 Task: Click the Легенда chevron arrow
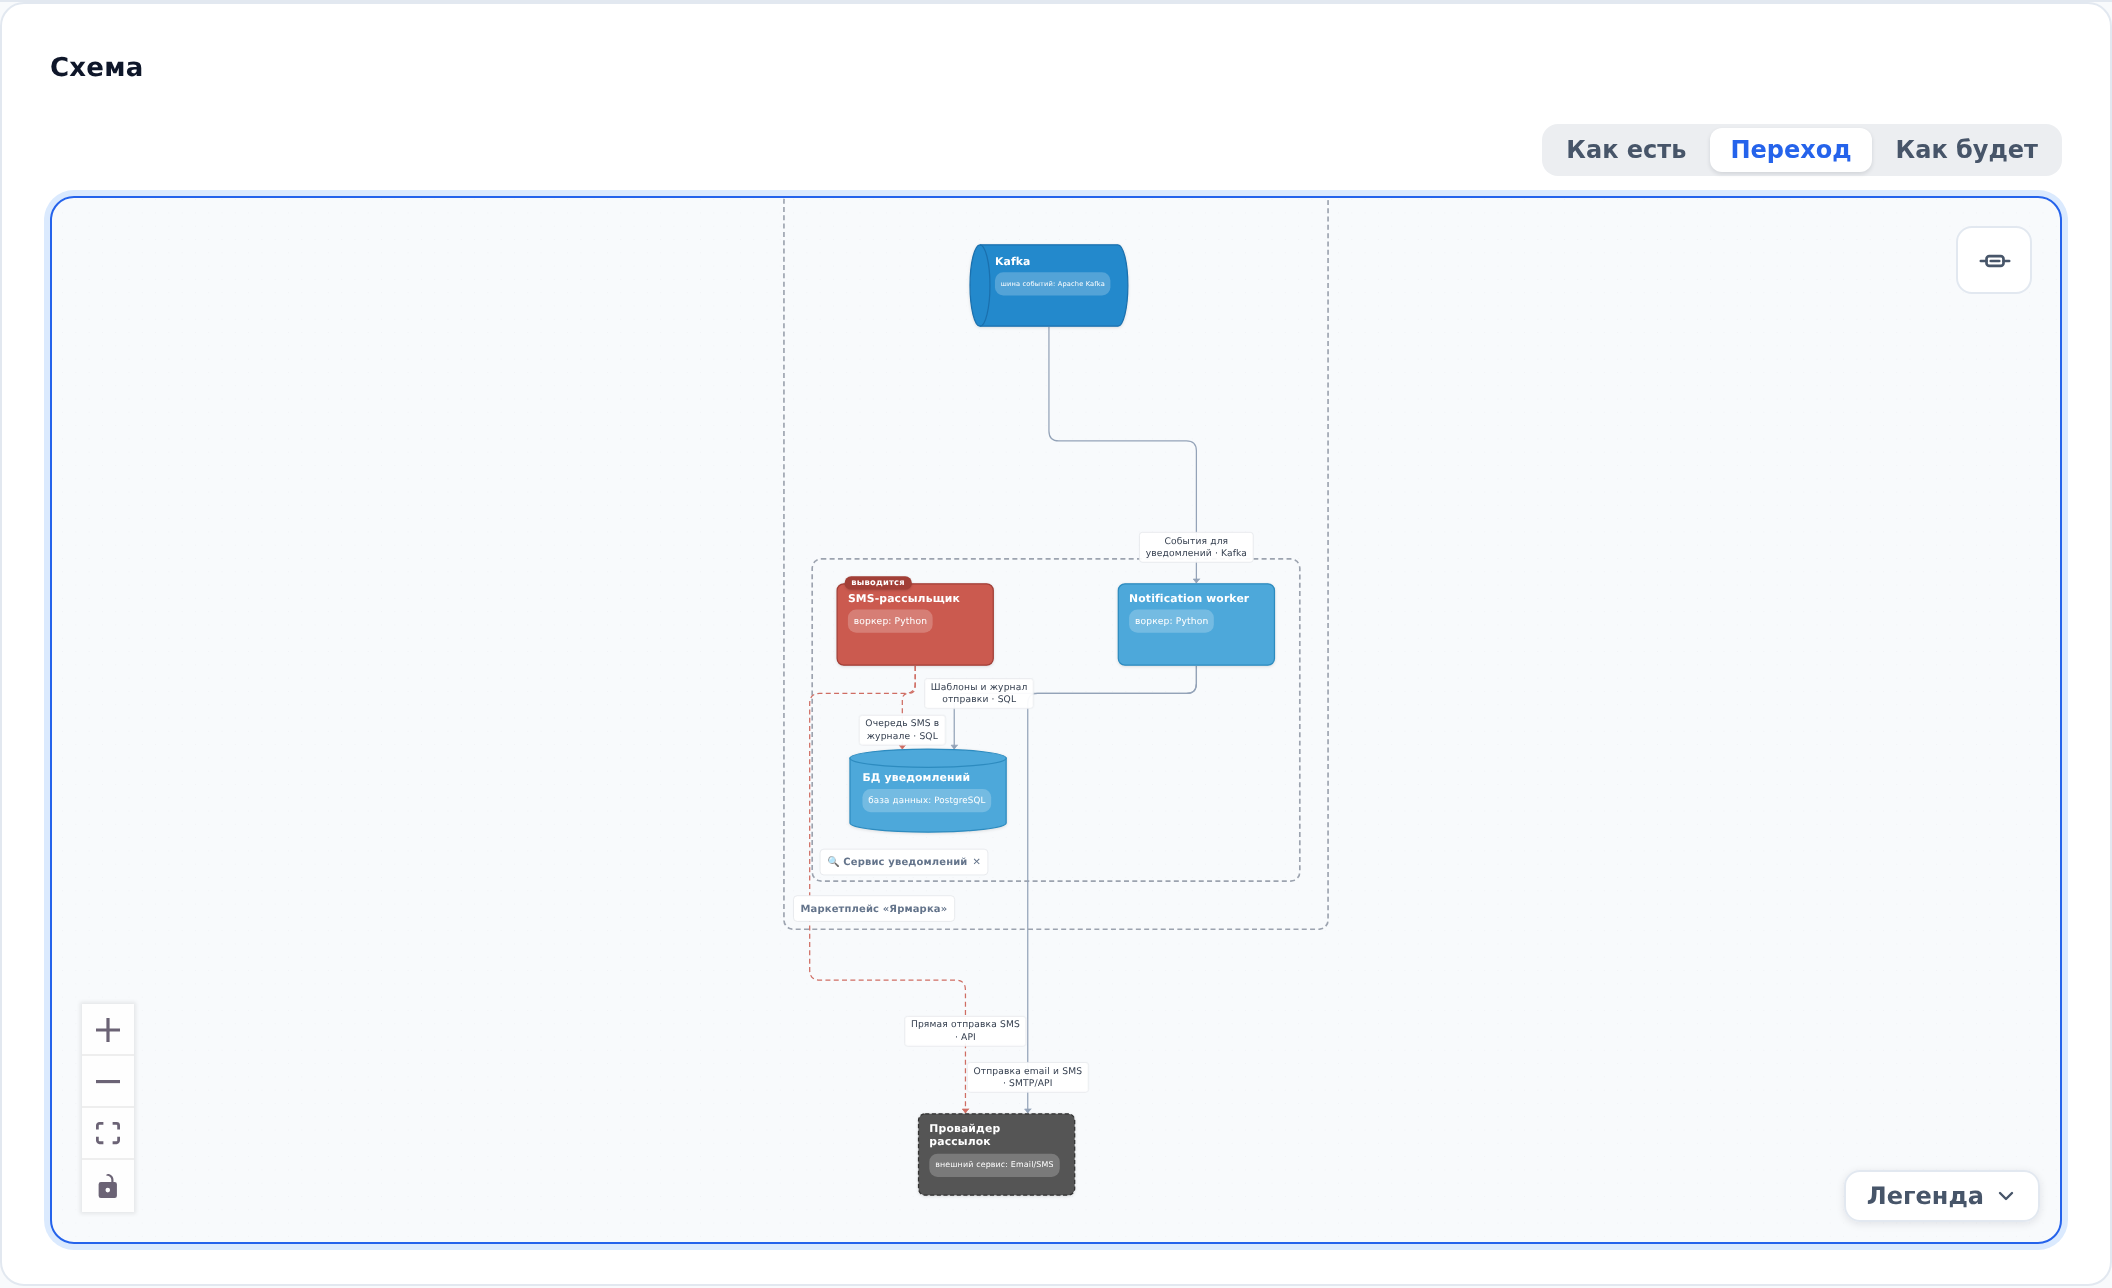tap(2006, 1197)
